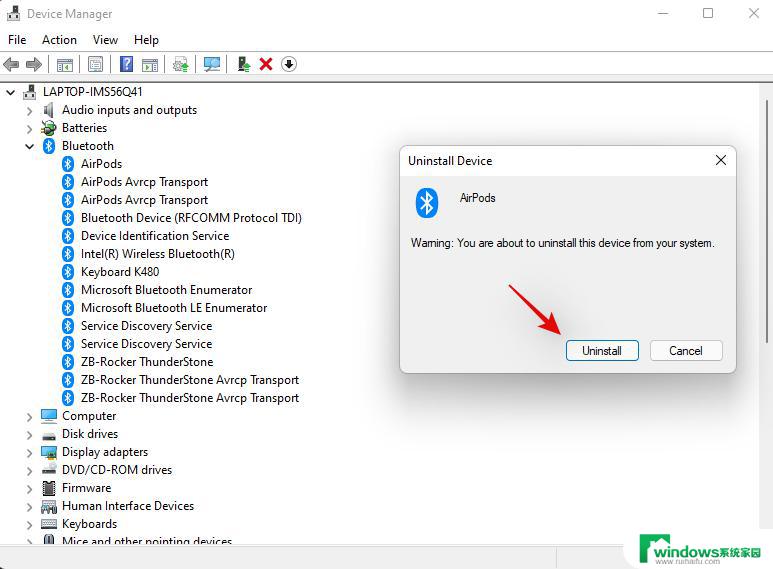The width and height of the screenshot is (773, 569).
Task: Collapse the Bluetooth category
Action: click(x=30, y=146)
